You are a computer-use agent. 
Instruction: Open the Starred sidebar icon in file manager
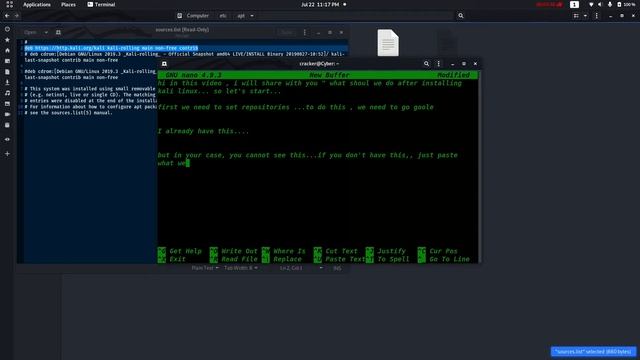[7, 40]
